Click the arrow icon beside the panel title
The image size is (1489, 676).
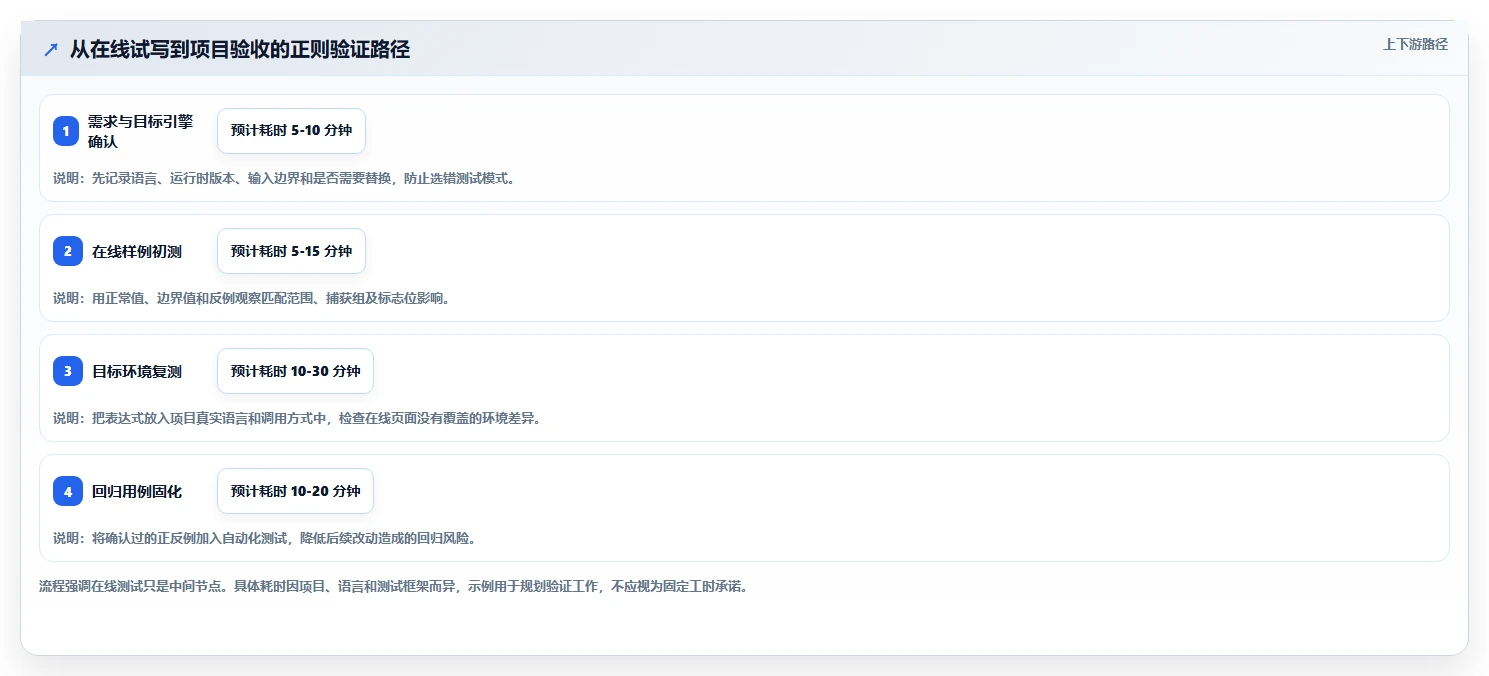pos(51,50)
